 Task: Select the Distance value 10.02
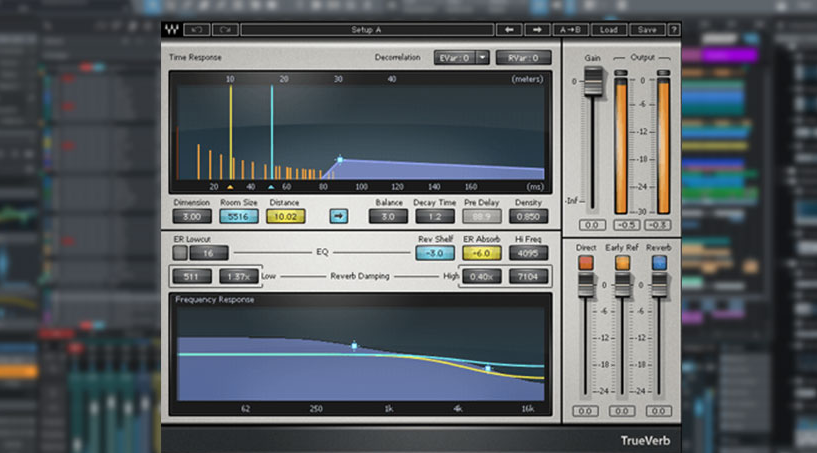(285, 216)
